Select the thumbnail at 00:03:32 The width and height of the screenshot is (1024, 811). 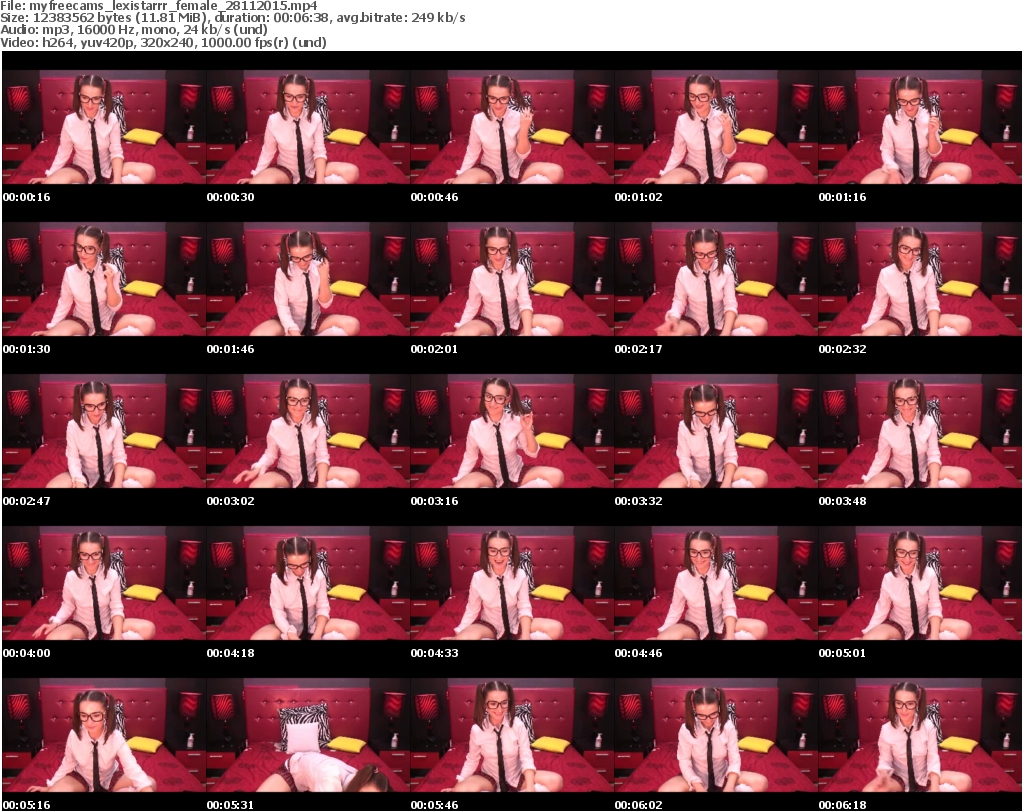click(x=716, y=432)
